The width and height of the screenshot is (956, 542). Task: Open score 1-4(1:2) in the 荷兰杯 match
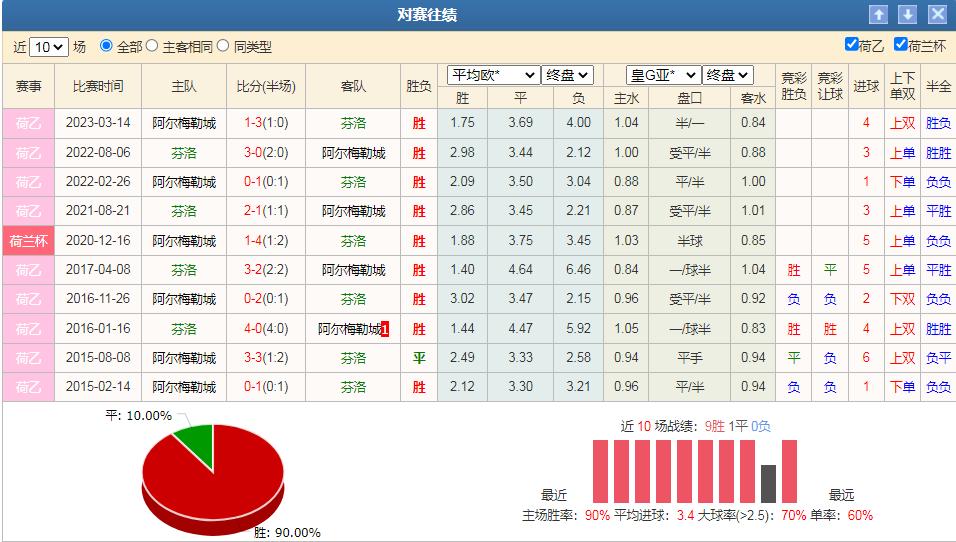coord(266,240)
